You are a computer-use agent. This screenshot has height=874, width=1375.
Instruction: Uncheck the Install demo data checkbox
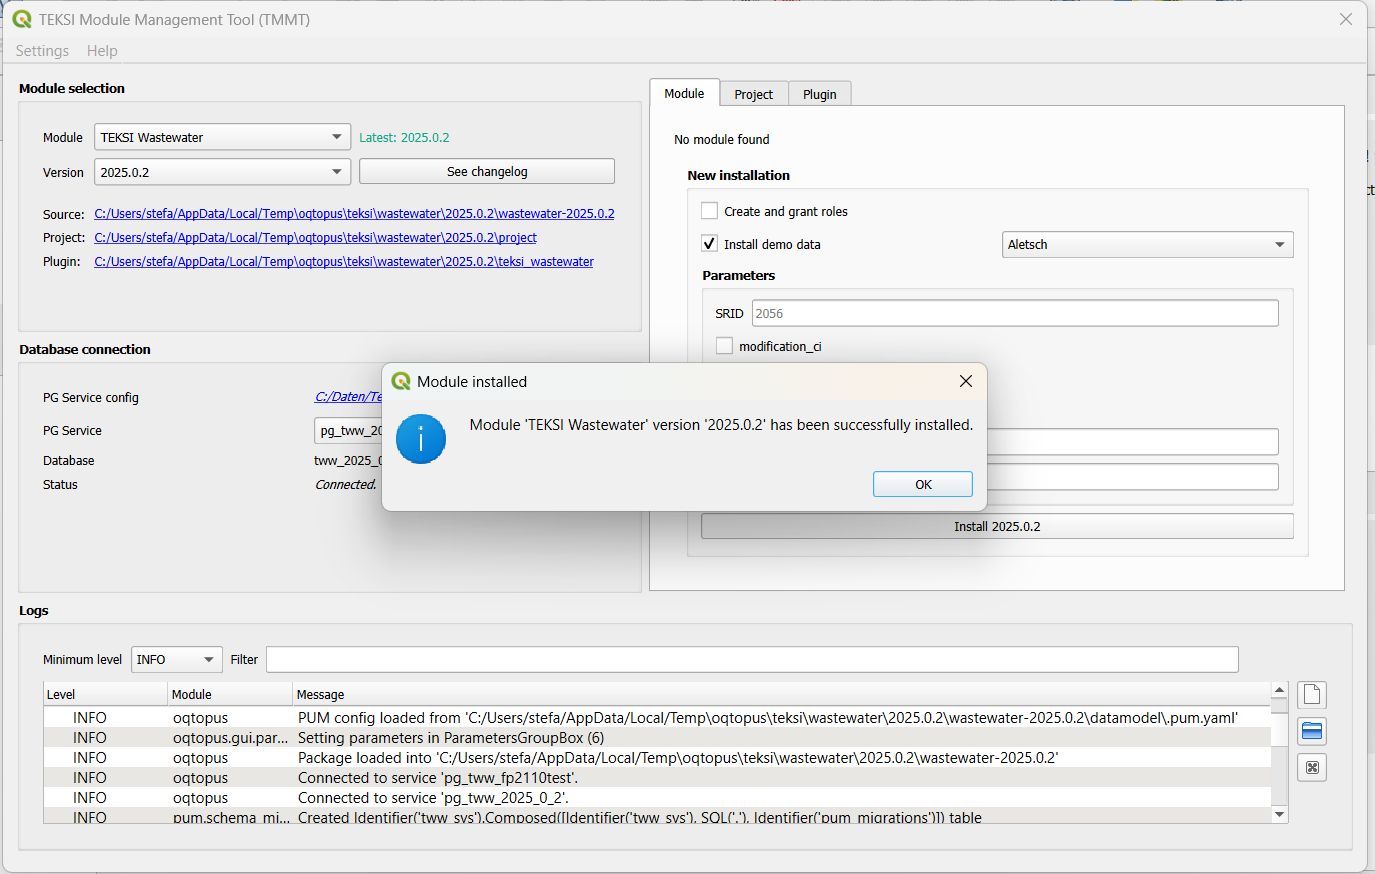click(x=710, y=244)
